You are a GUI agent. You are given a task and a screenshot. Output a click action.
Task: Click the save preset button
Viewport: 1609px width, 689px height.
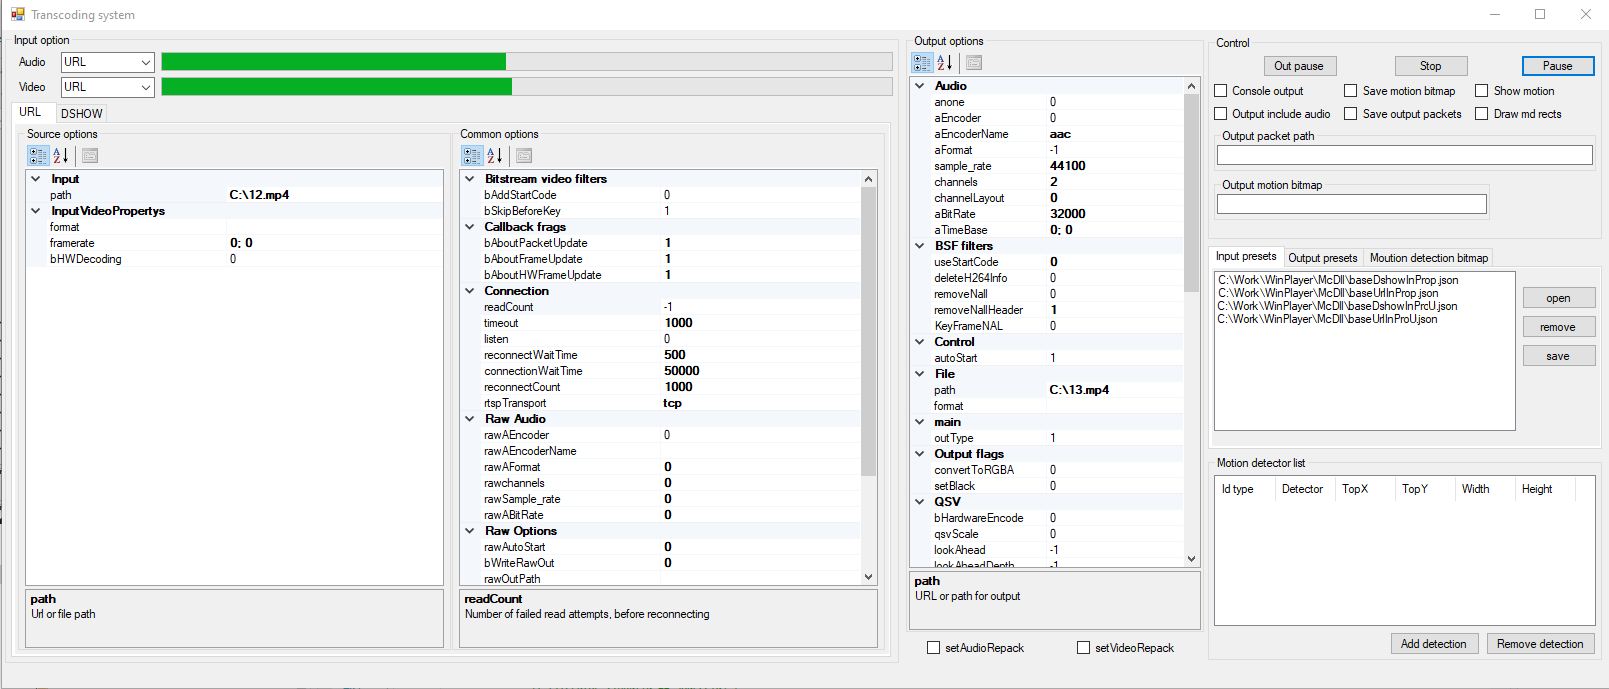click(x=1558, y=356)
